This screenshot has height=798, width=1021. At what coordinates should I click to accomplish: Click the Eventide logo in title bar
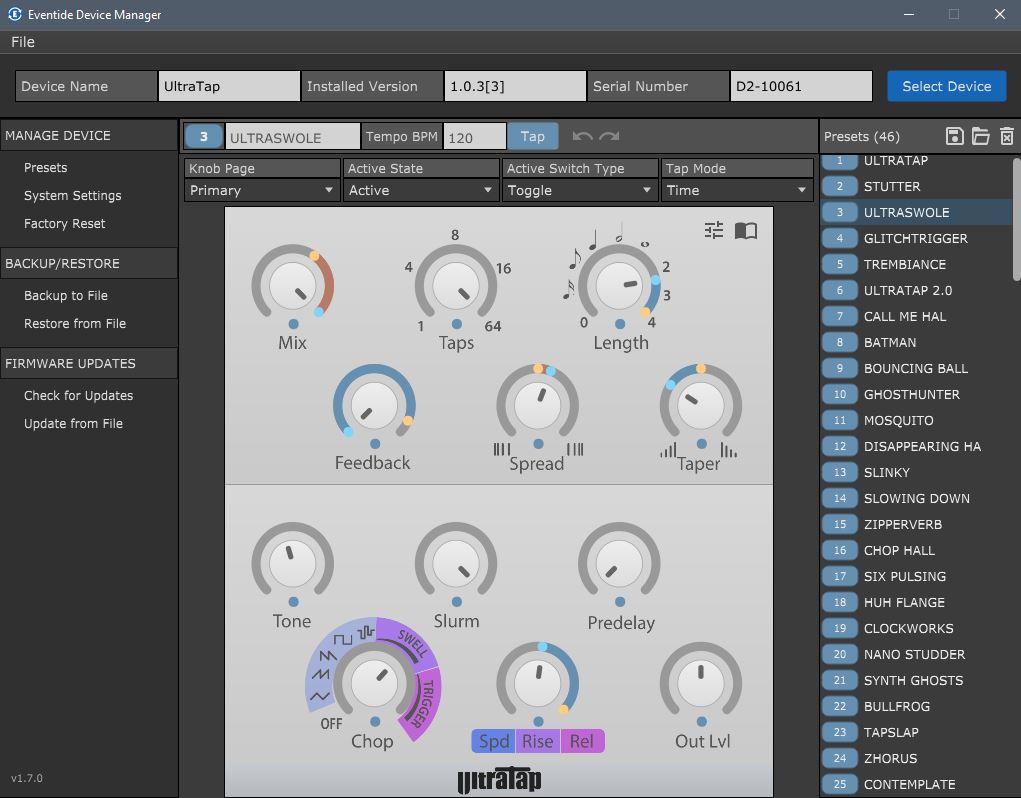click(x=14, y=14)
